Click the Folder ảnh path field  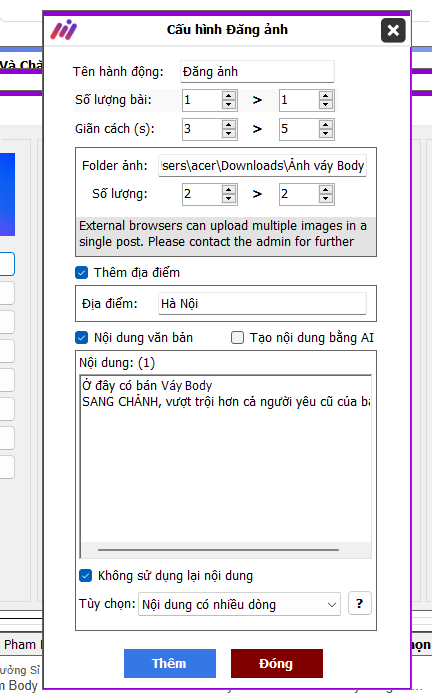tap(262, 166)
